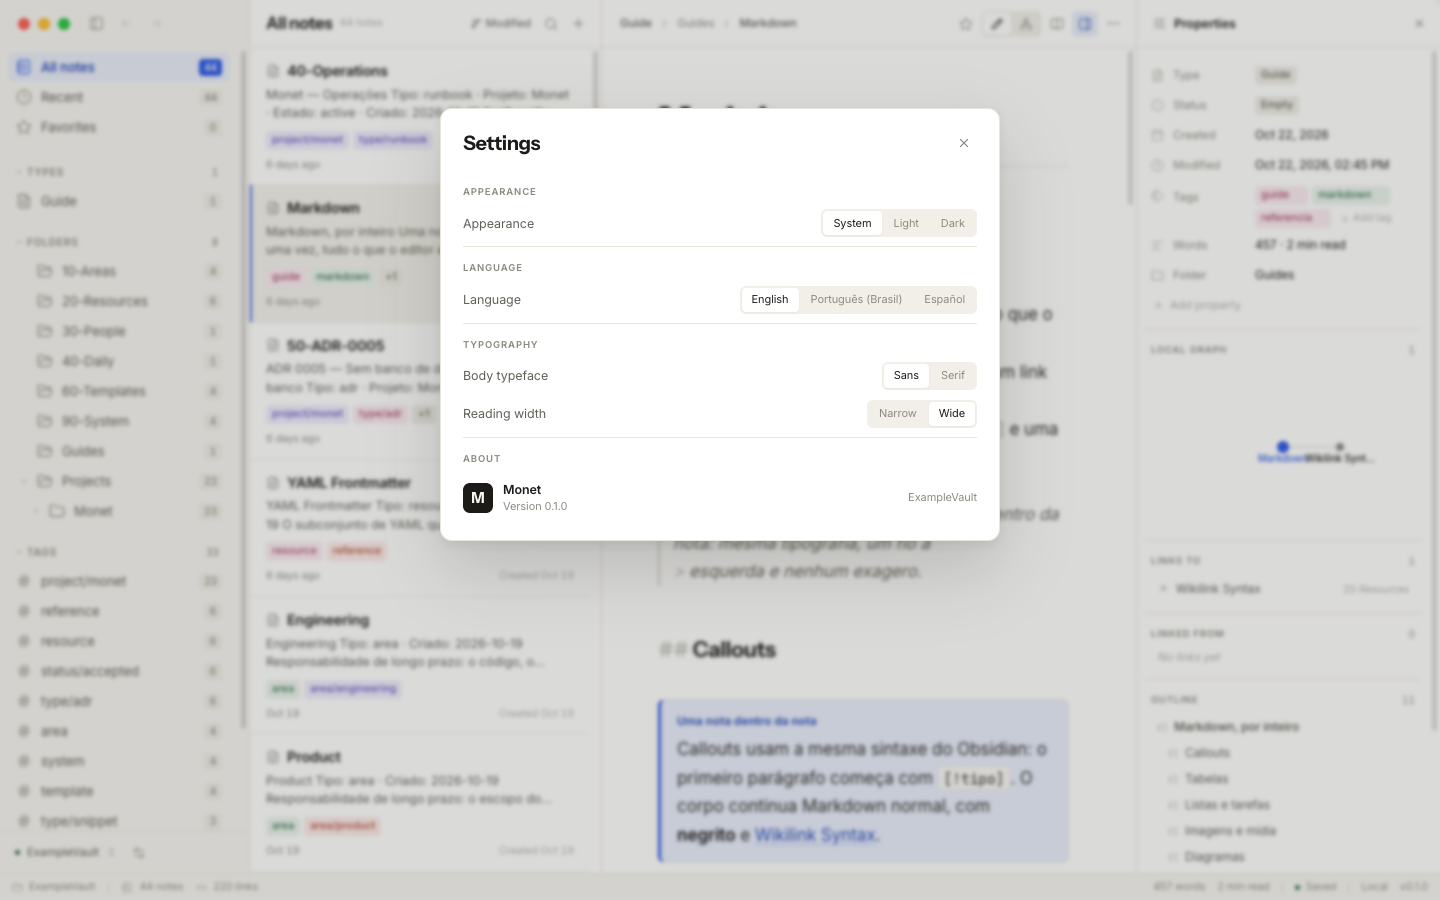Viewport: 1440px width, 900px height.
Task: Open the Guide type in the sidebar
Action: click(118, 201)
